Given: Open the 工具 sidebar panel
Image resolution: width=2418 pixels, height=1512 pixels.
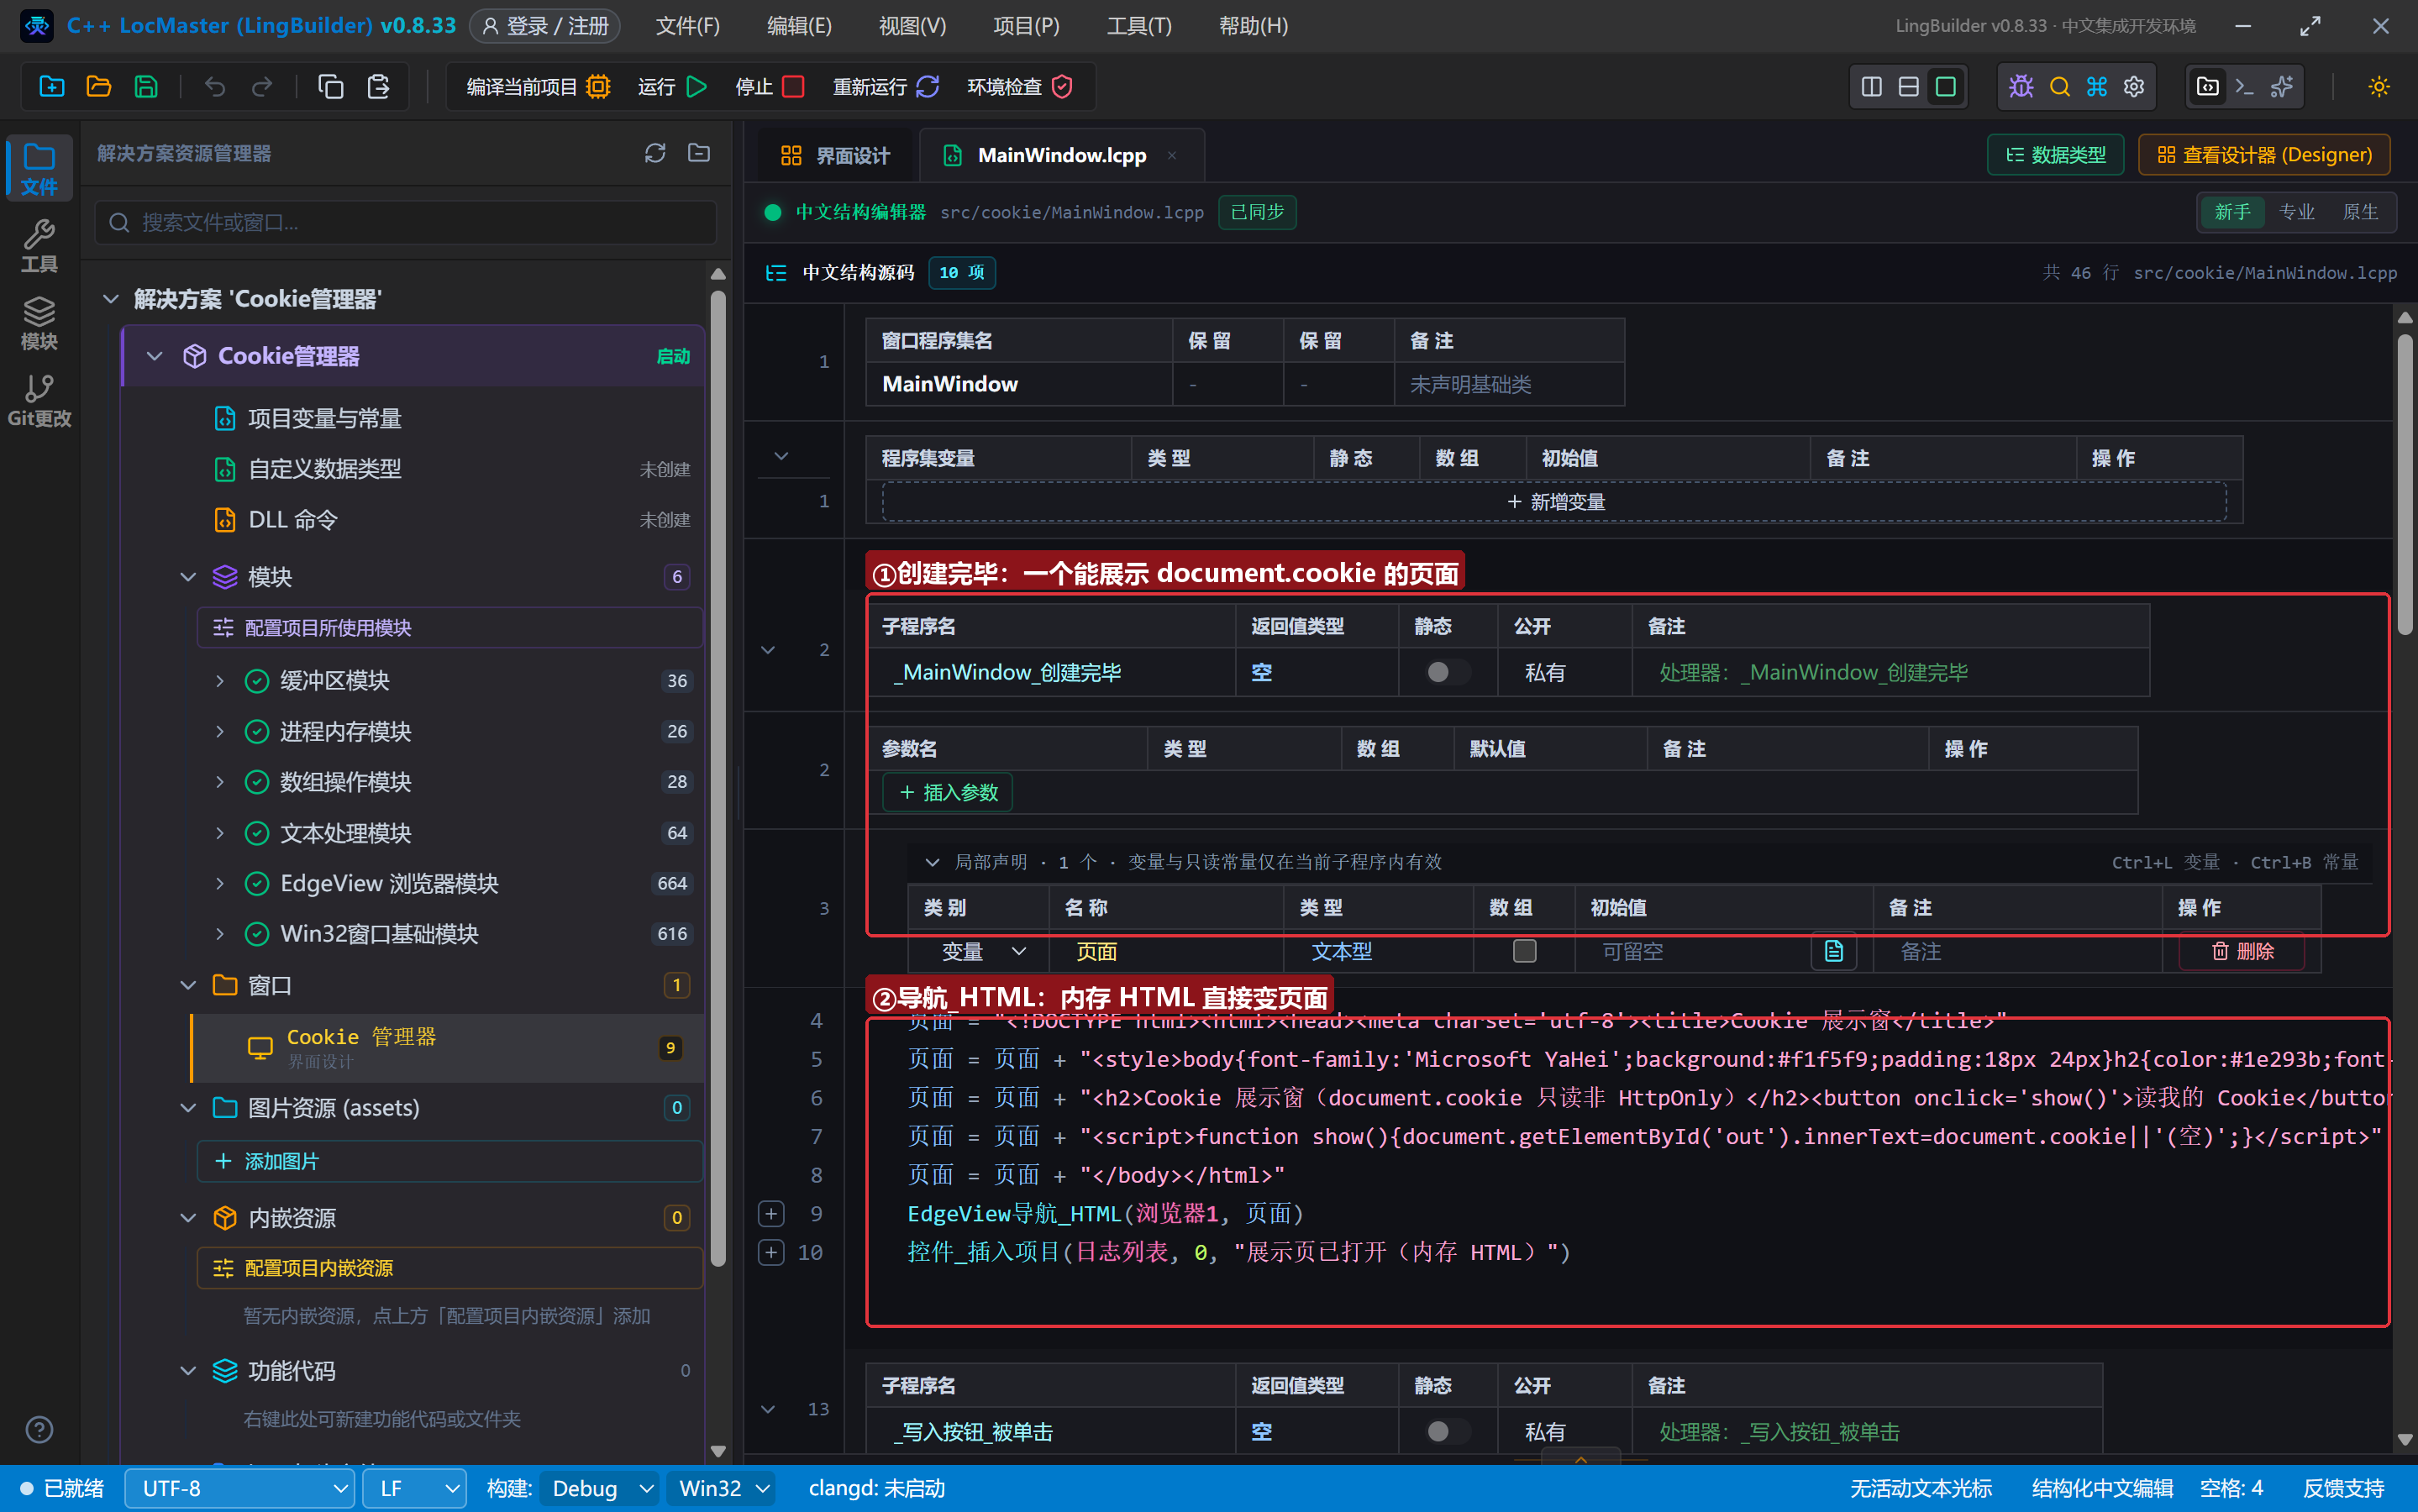Looking at the screenshot, I should pos(39,246).
